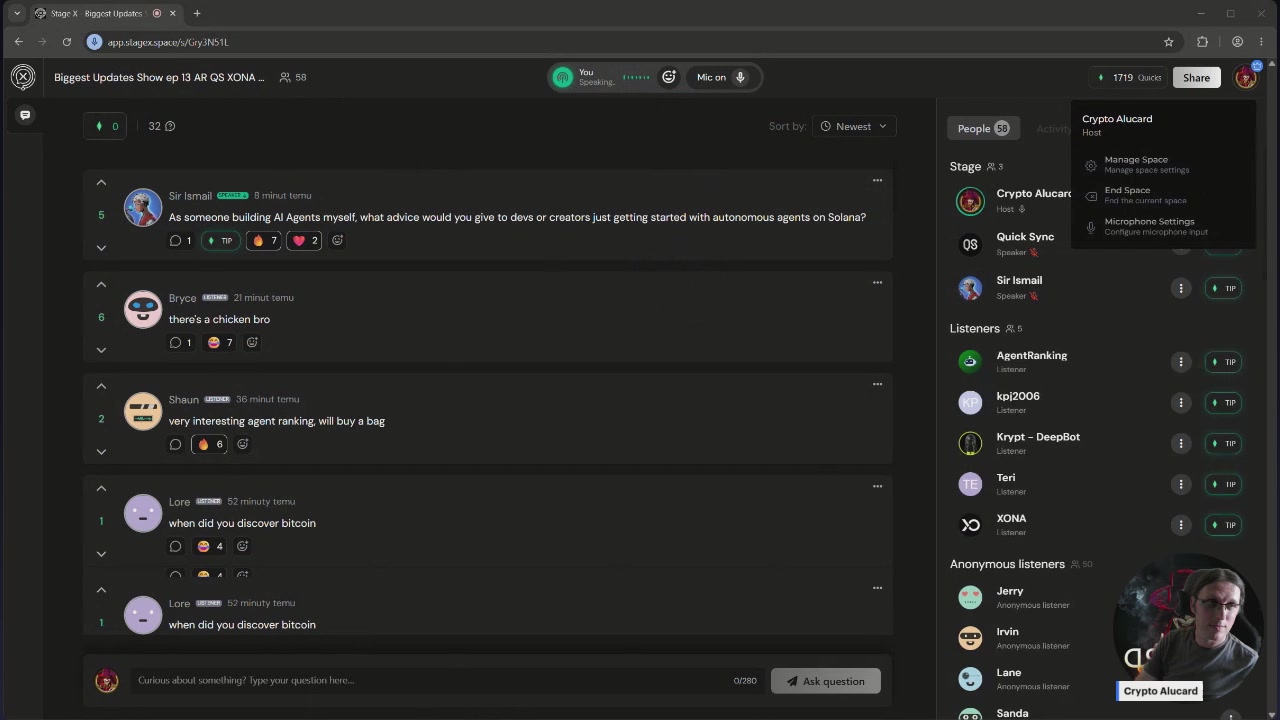
Task: Upvote Lore's first bitcoin question
Action: (x=101, y=489)
